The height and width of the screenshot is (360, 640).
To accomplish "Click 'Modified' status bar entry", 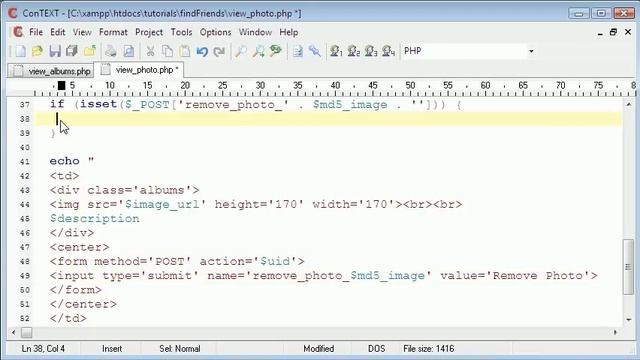I will pyautogui.click(x=318, y=349).
